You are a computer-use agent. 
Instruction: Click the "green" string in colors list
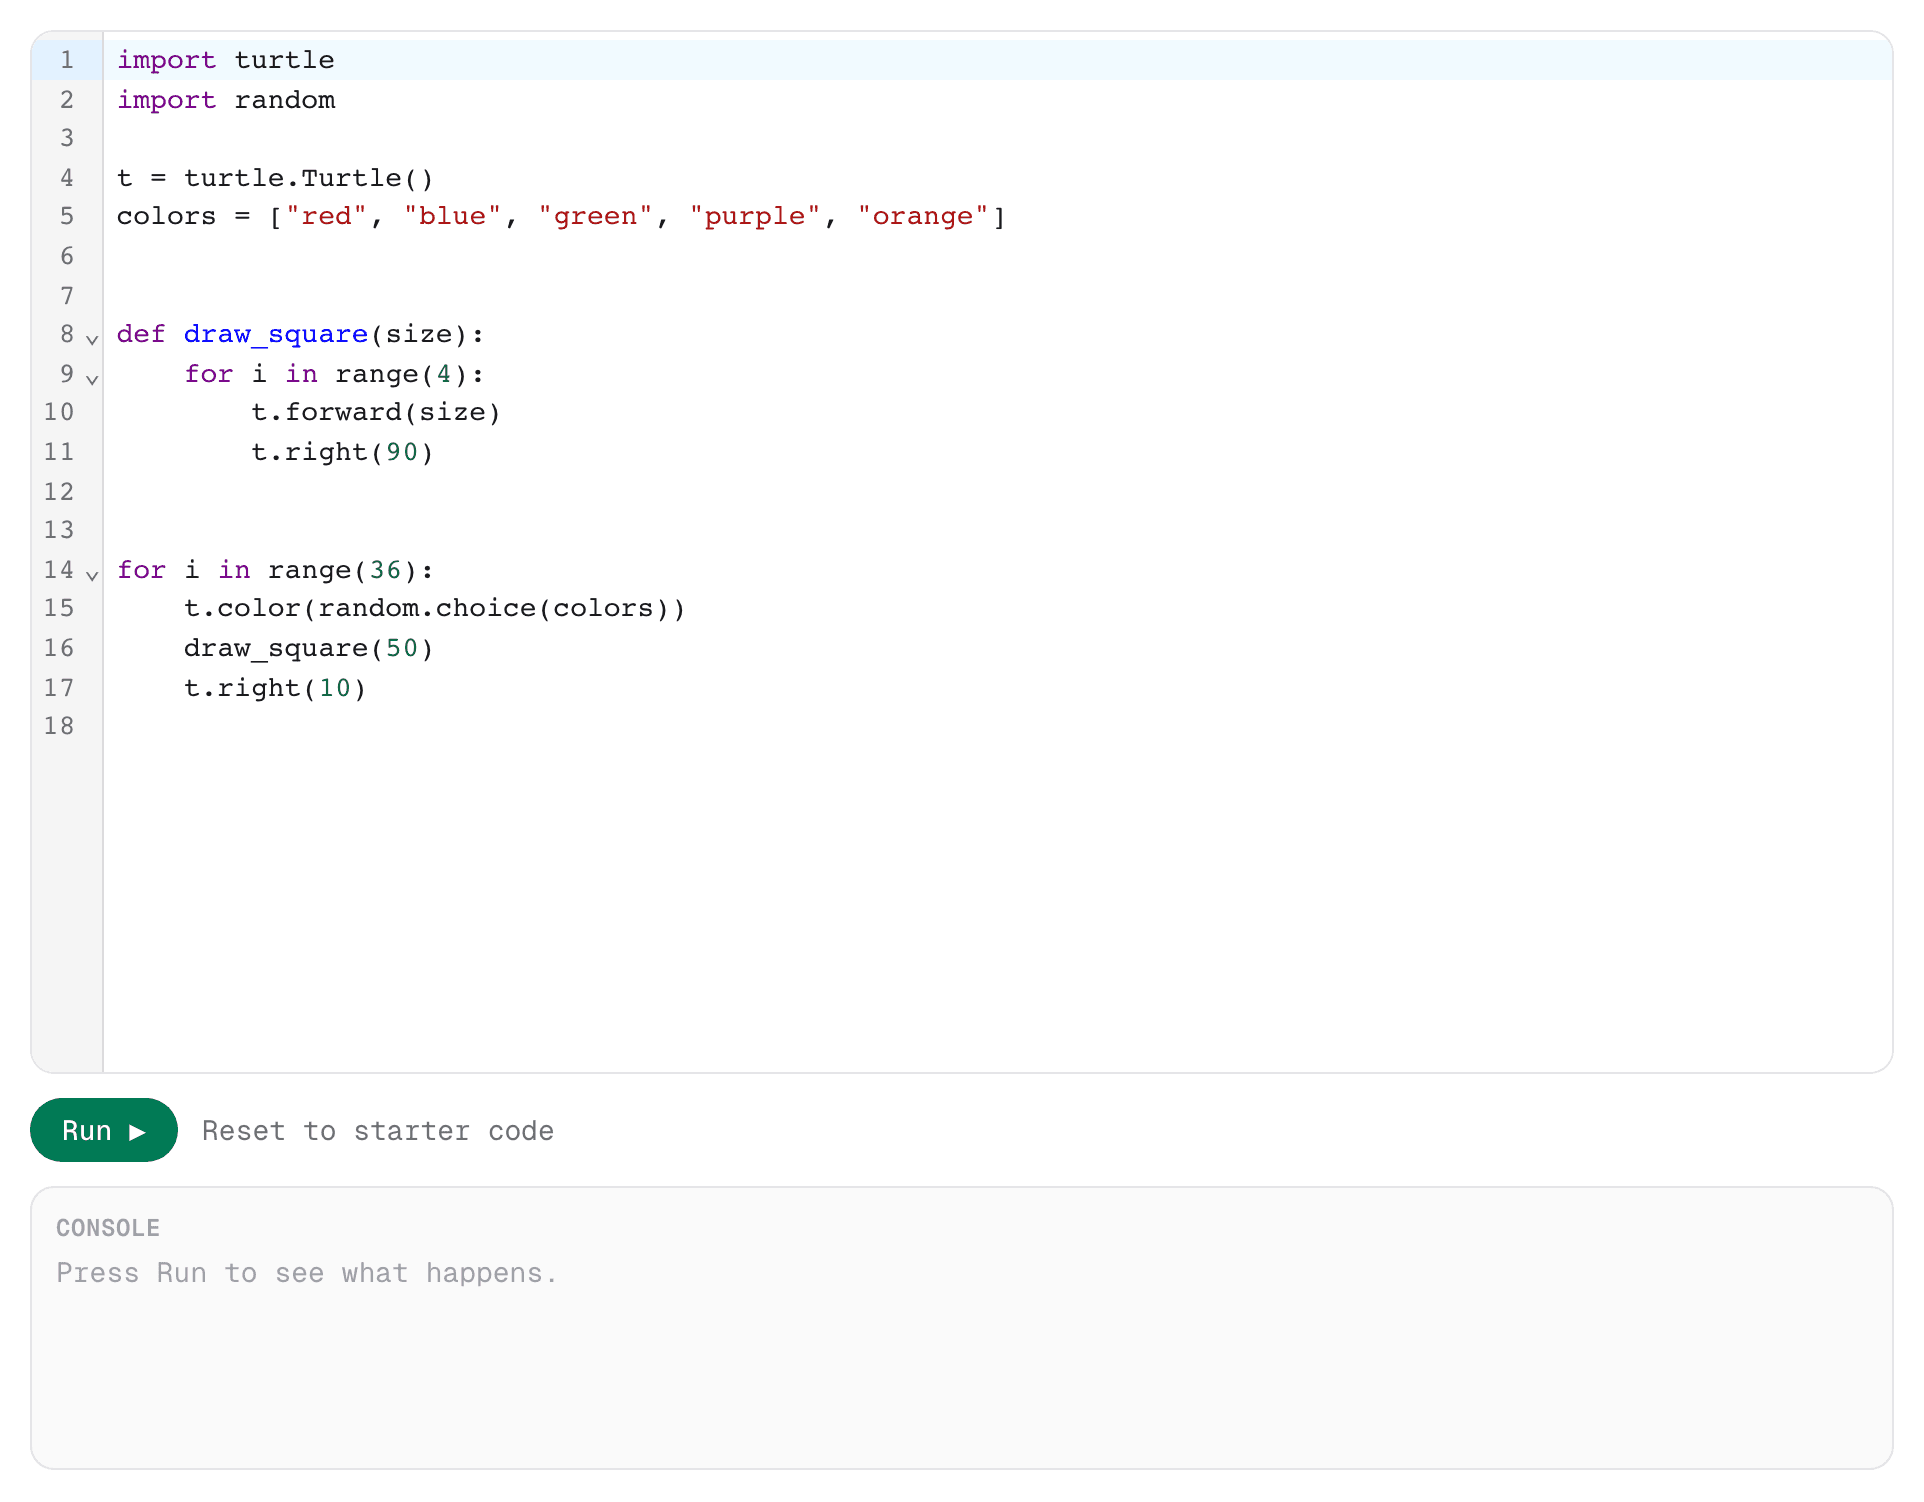coord(595,216)
